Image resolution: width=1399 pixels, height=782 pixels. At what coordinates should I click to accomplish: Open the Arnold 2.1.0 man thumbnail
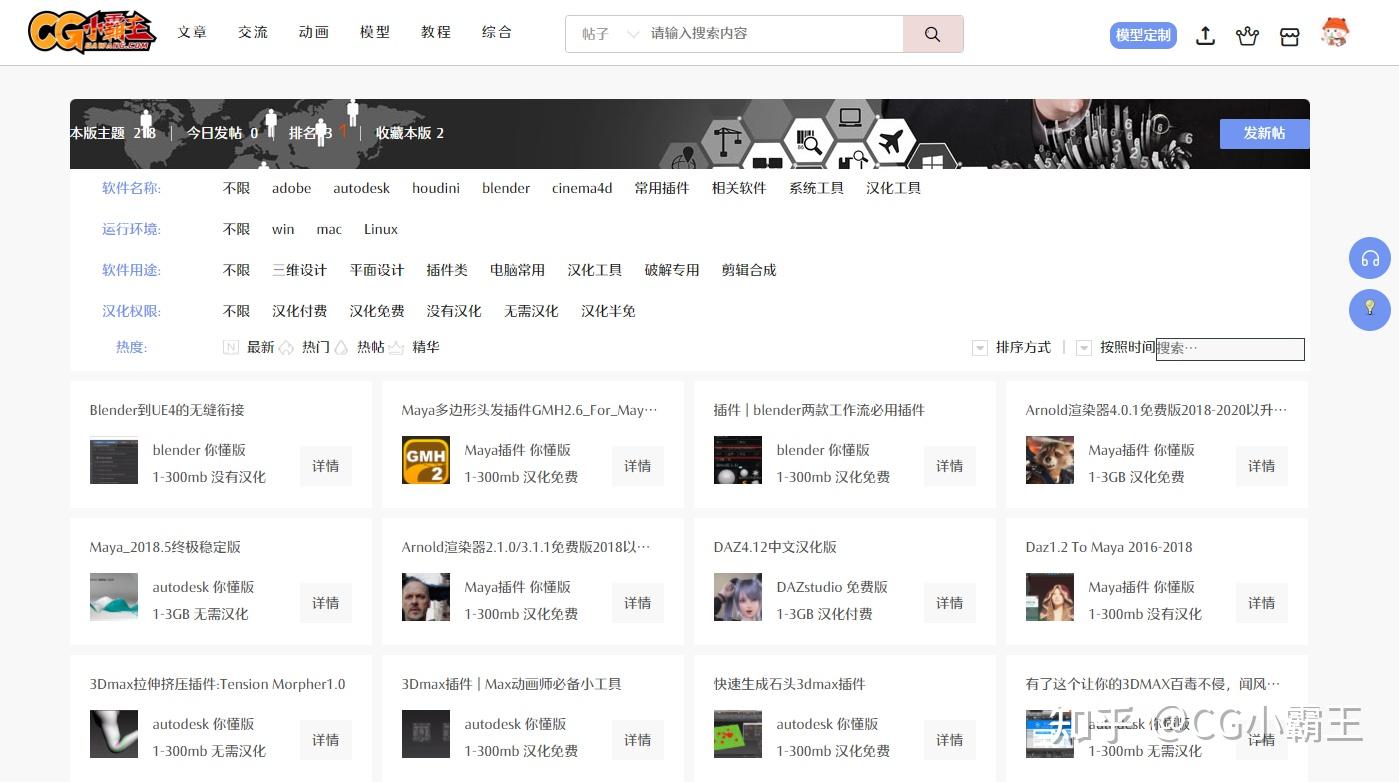click(426, 597)
